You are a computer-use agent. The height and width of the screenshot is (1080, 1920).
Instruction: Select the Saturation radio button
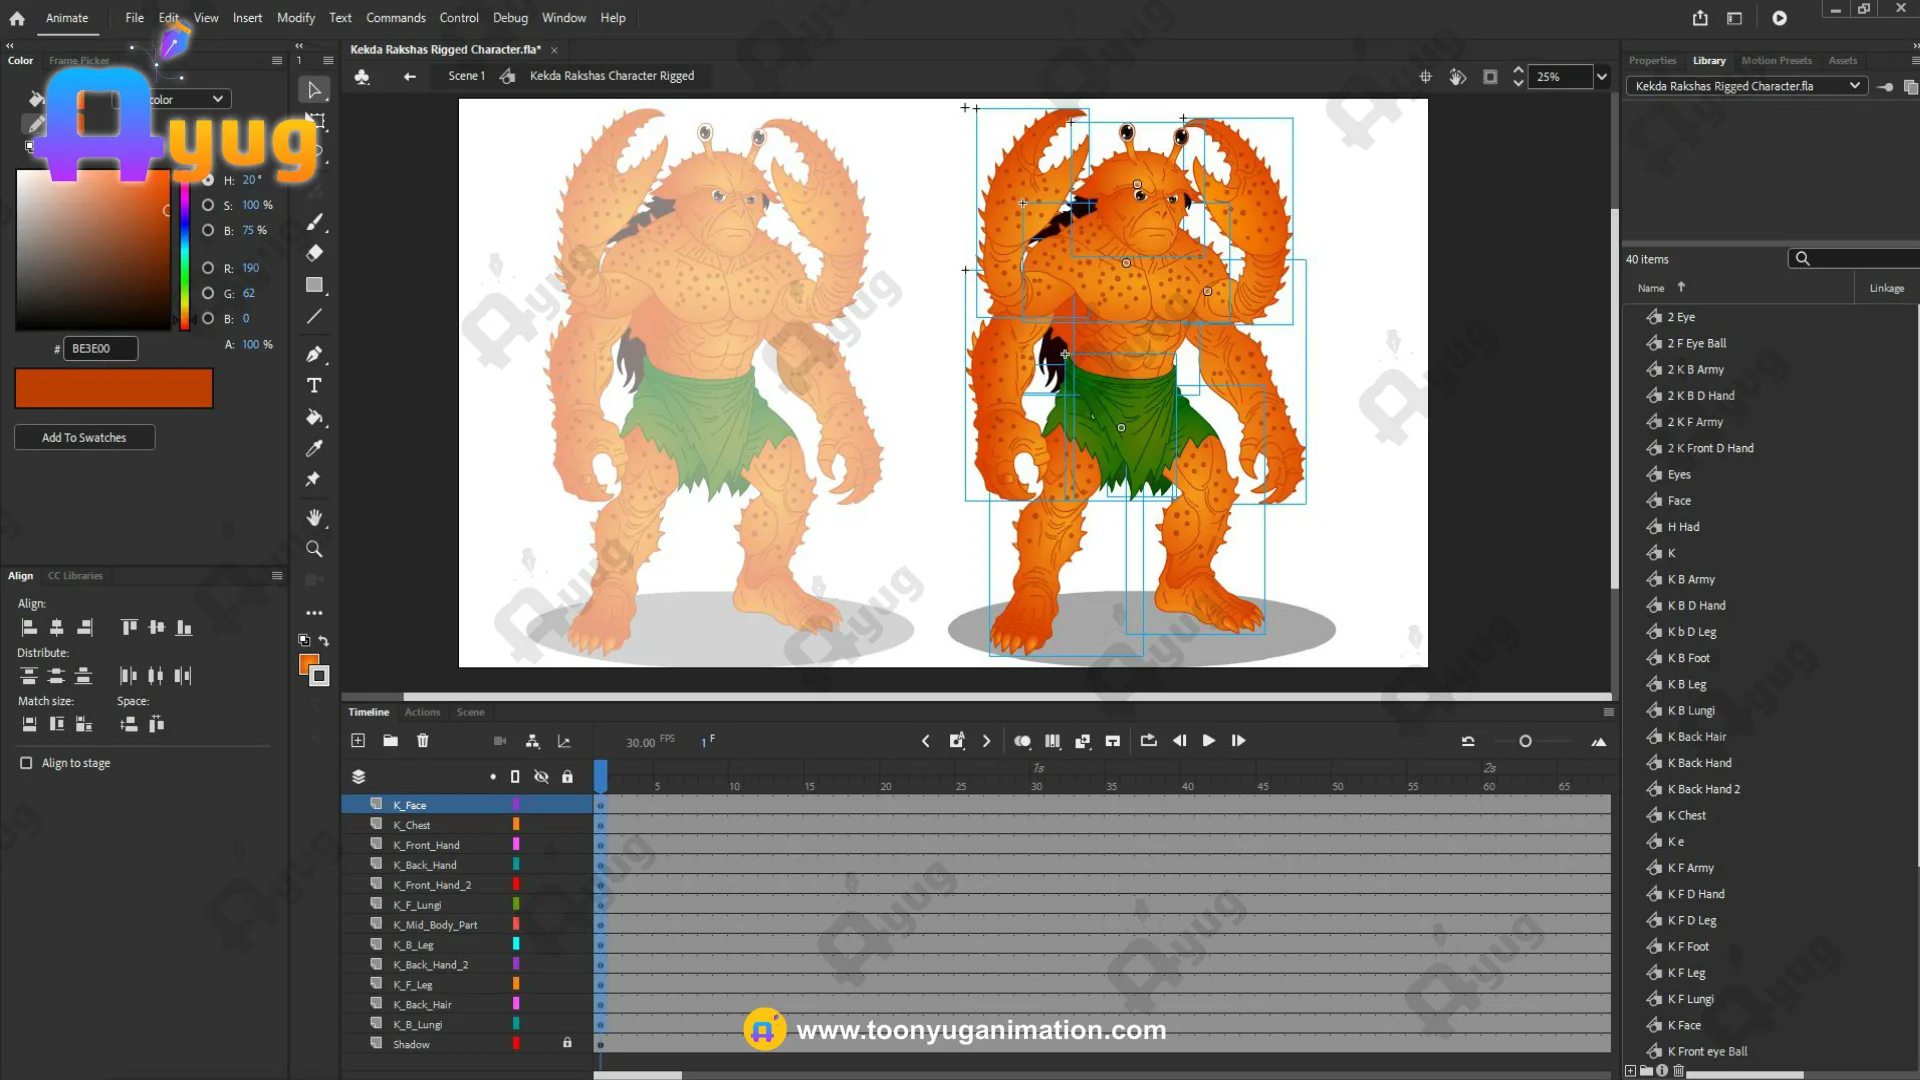(x=208, y=205)
